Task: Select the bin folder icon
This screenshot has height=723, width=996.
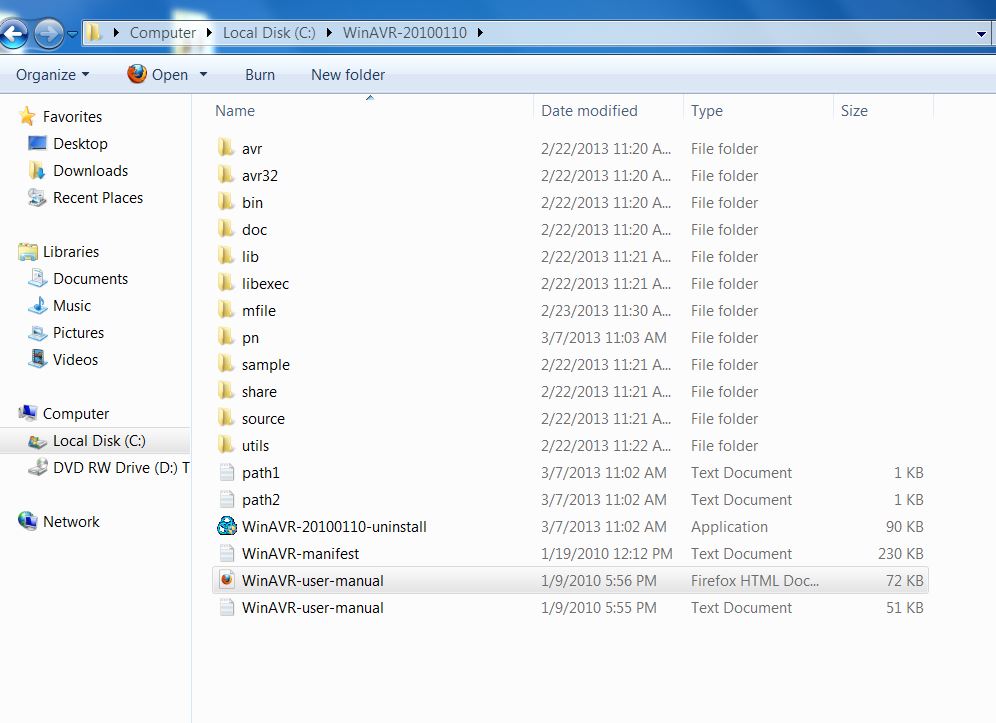Action: 225,202
